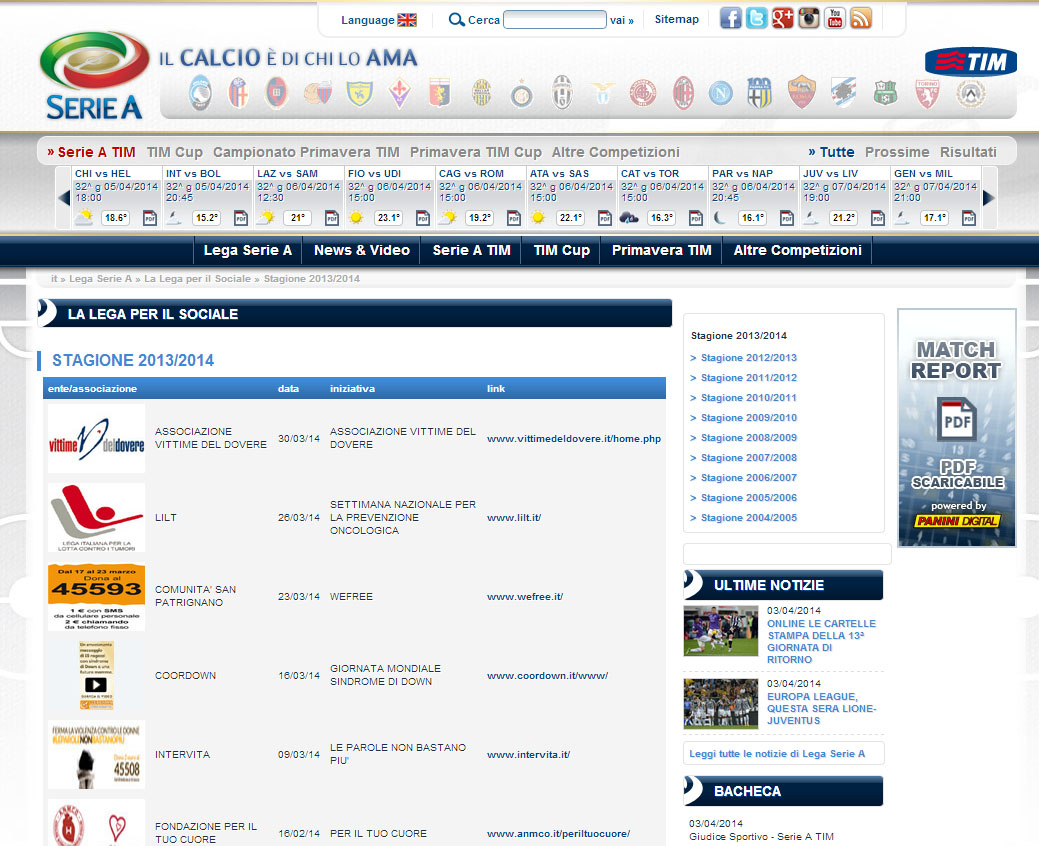Open Serie A TIM in the dark navigation bar
Screen dimensions: 1039x846
(471, 250)
